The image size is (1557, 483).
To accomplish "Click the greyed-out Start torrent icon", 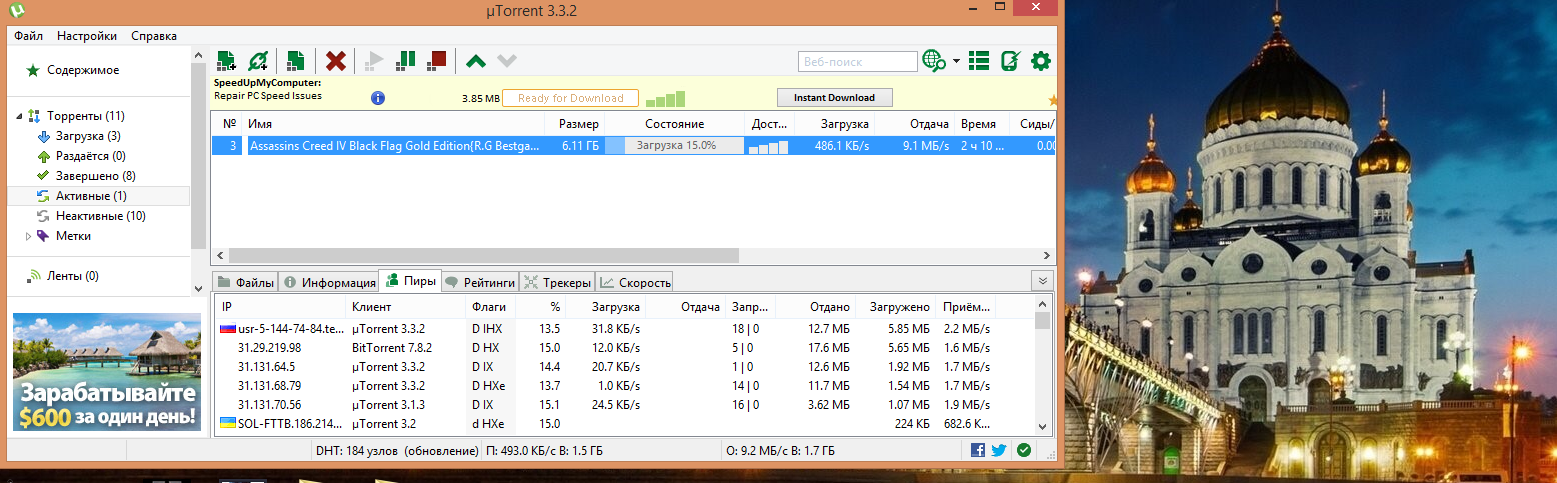I will coord(374,61).
